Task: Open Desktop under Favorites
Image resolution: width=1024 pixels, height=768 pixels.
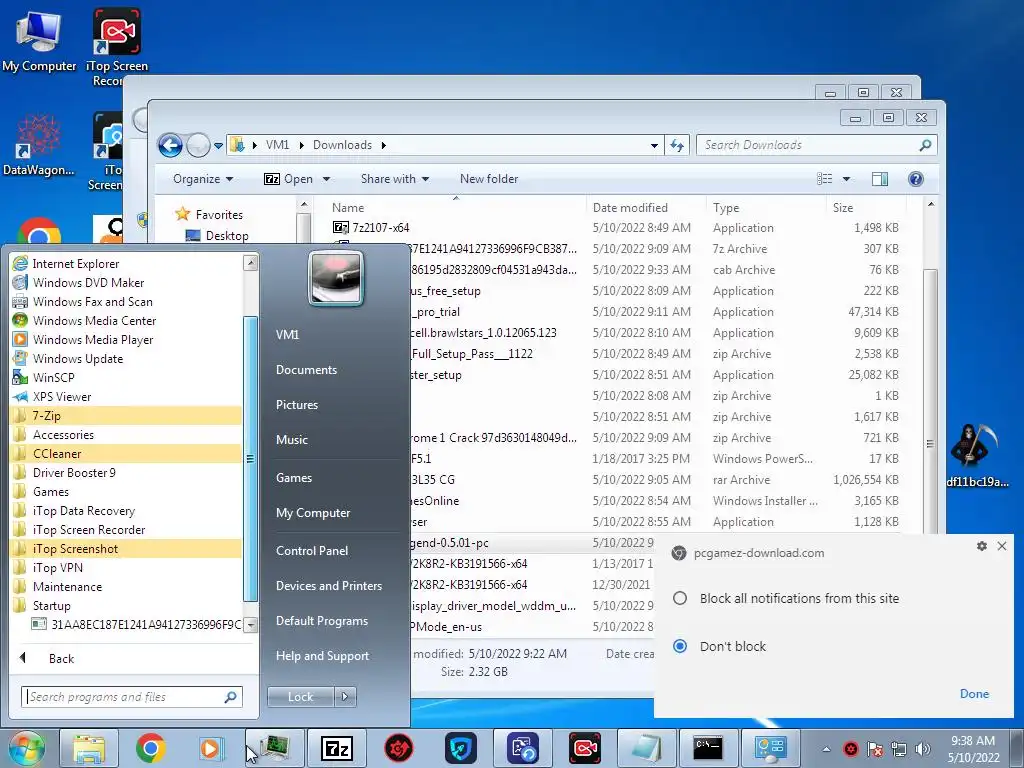Action: 227,236
